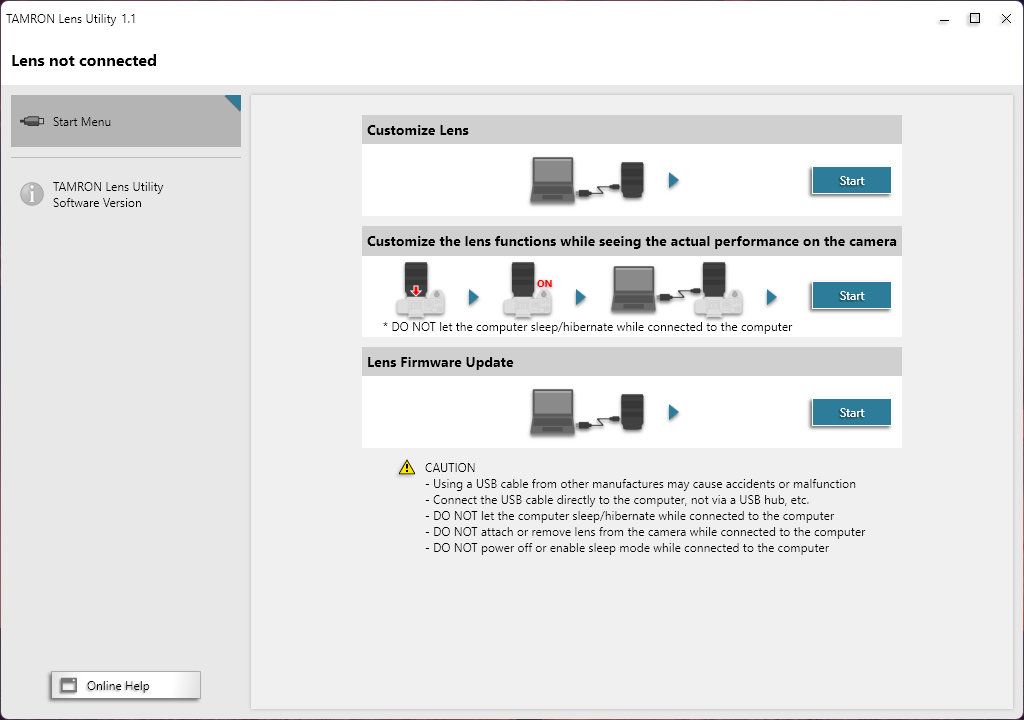Click the blue arrow in Firmware Update row
The width and height of the screenshot is (1024, 720).
pyautogui.click(x=673, y=412)
